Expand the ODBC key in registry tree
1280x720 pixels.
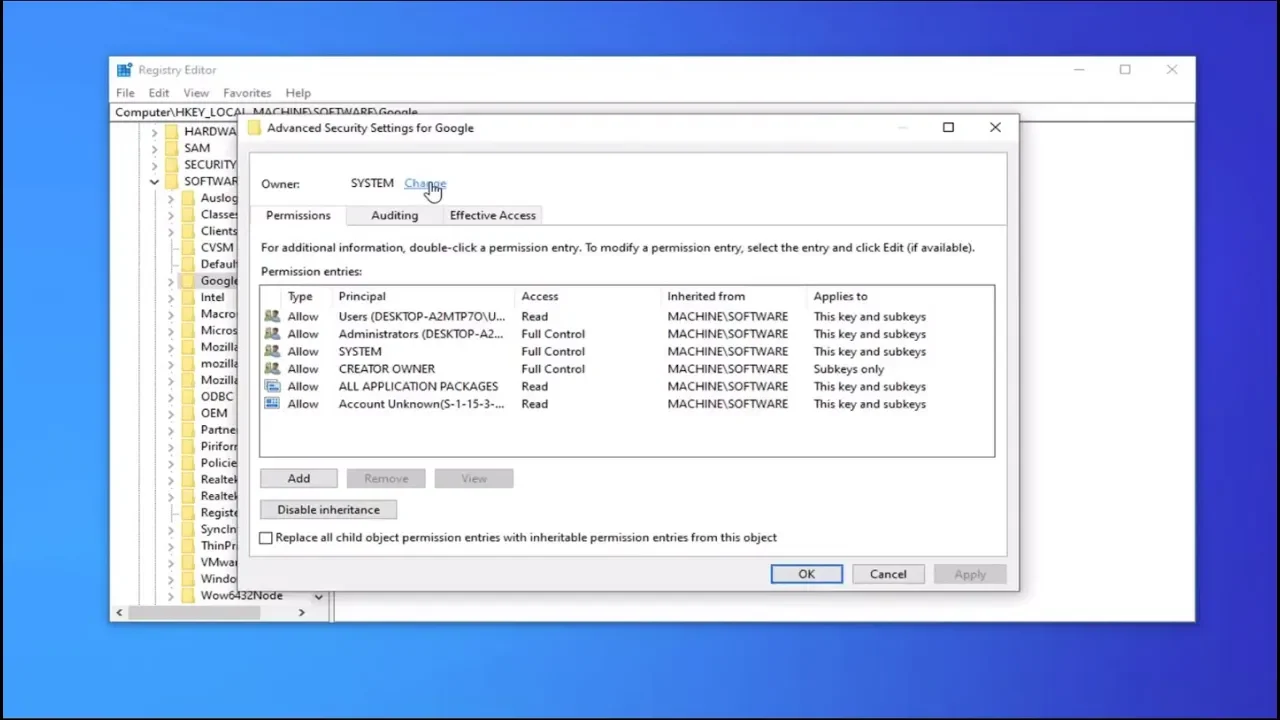click(x=170, y=397)
